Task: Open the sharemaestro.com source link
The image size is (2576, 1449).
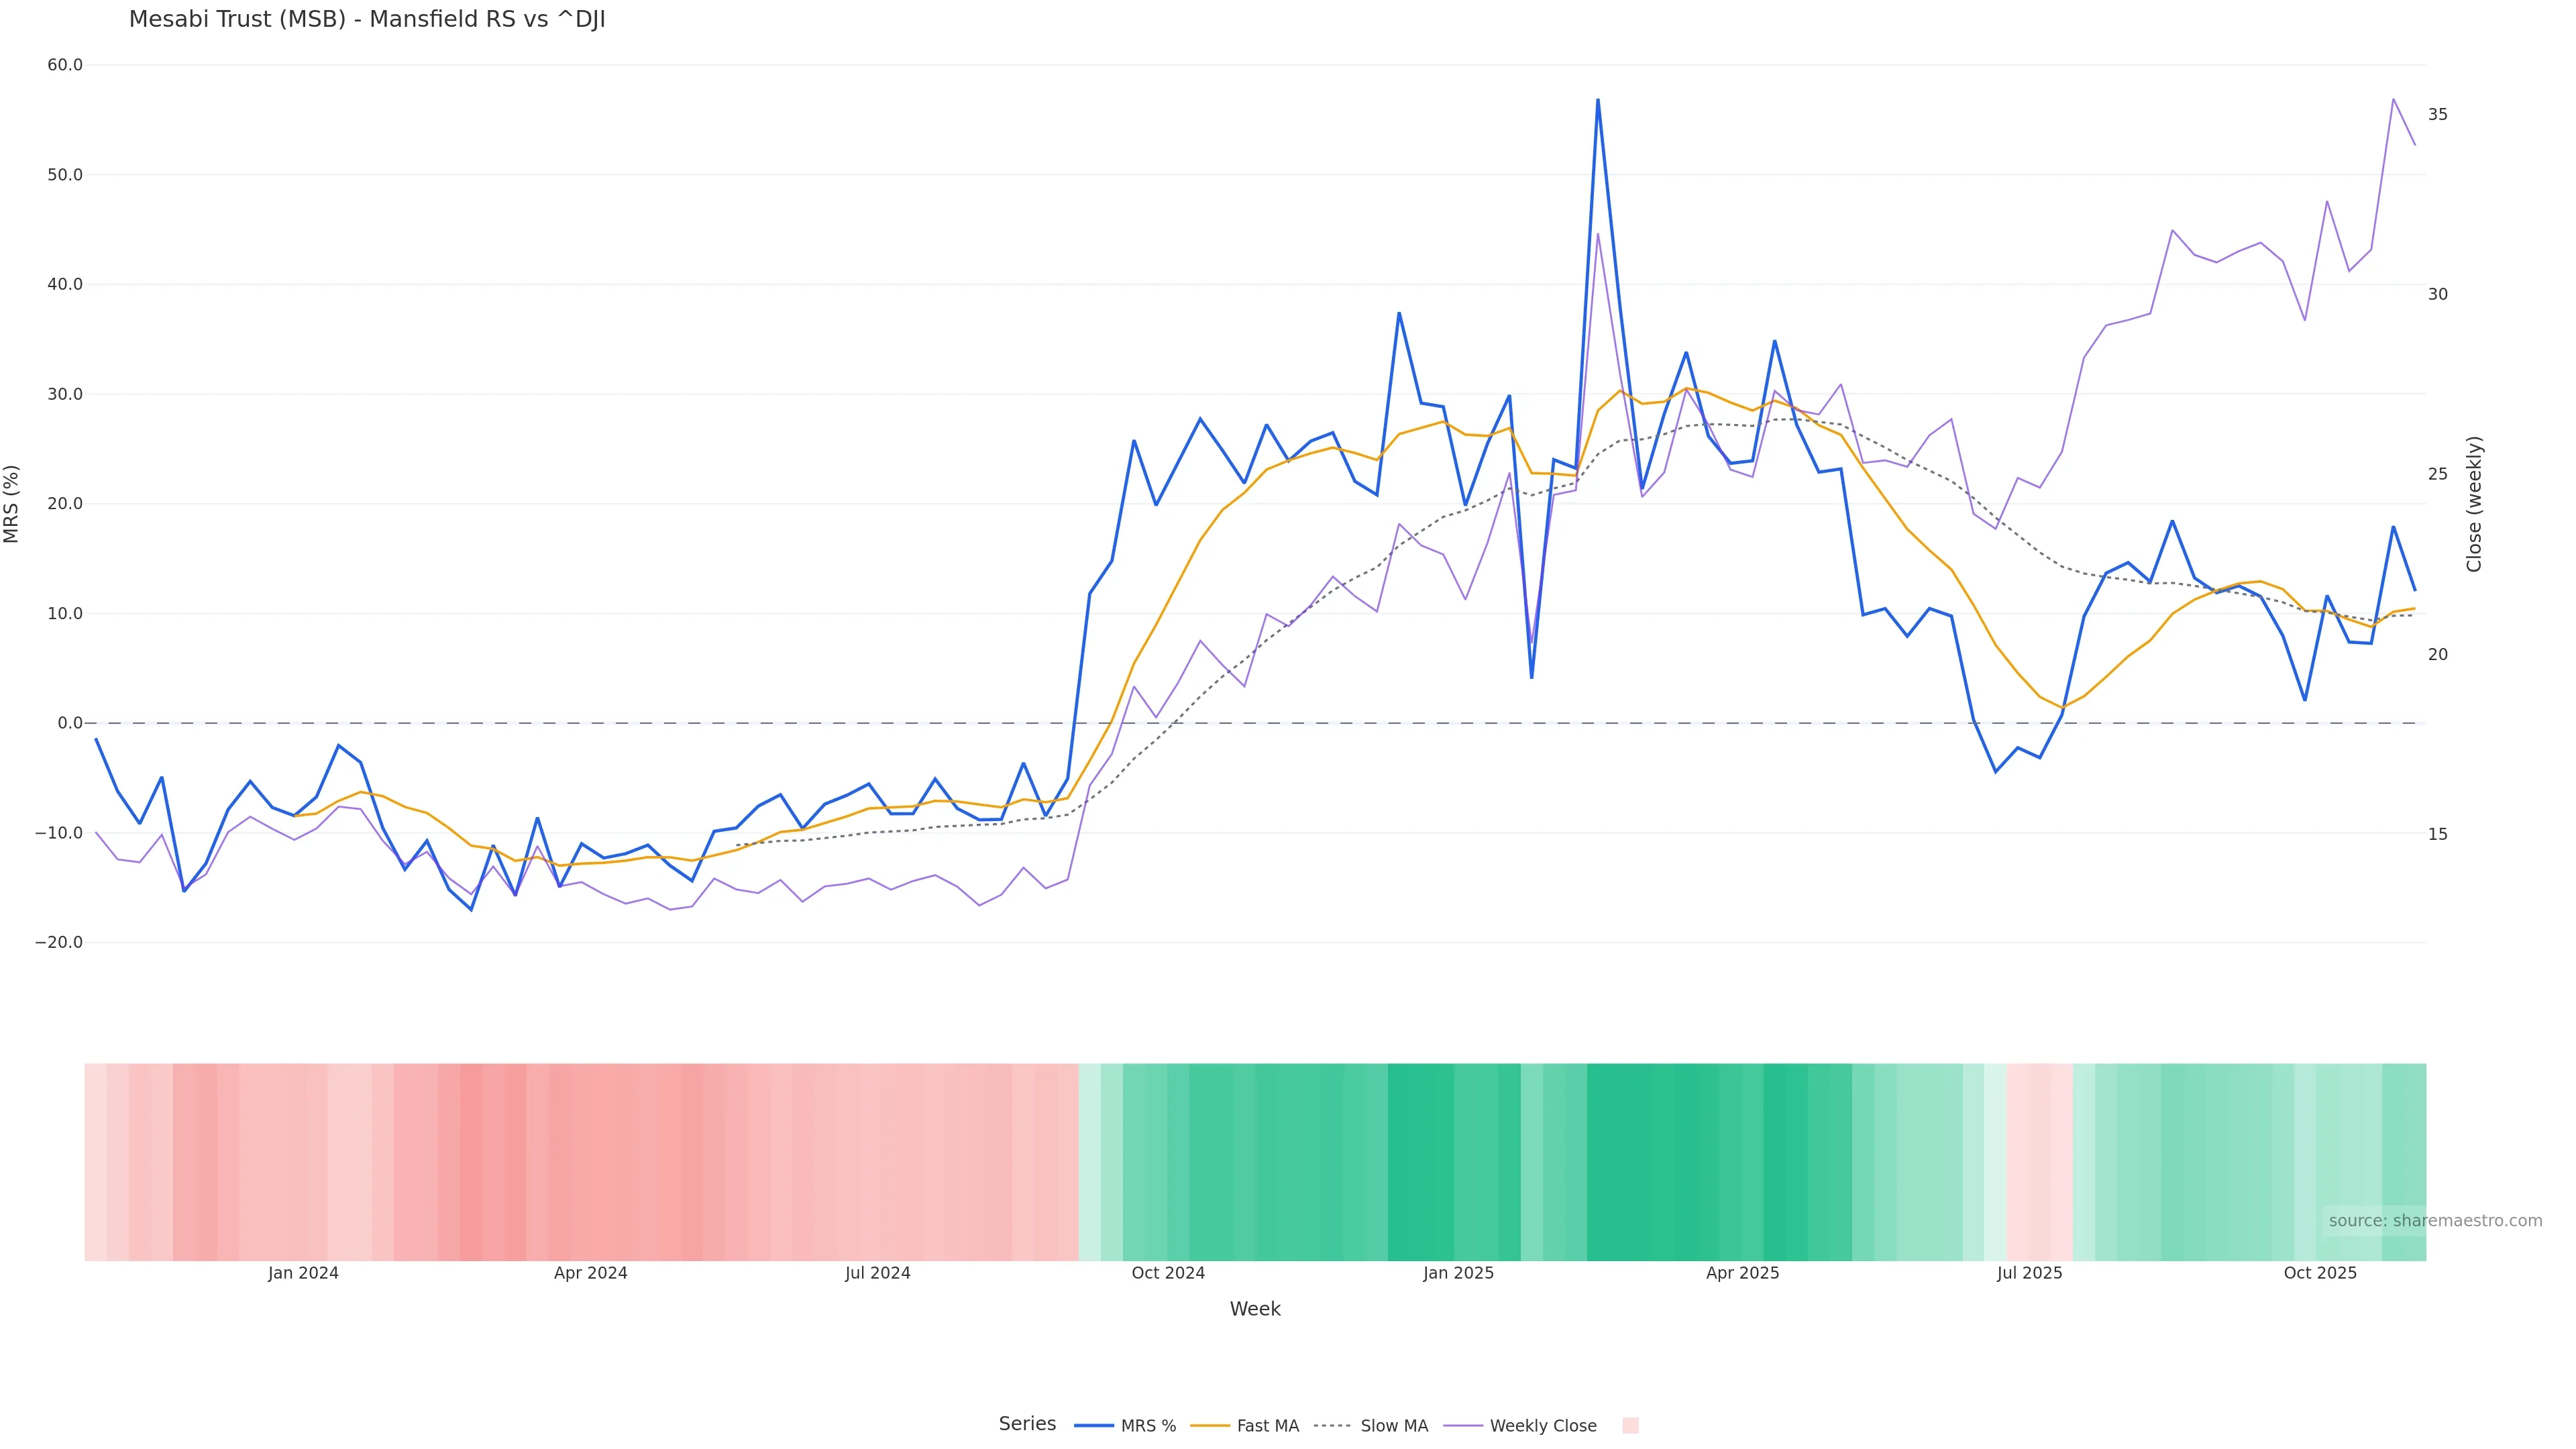Action: pyautogui.click(x=2435, y=1221)
